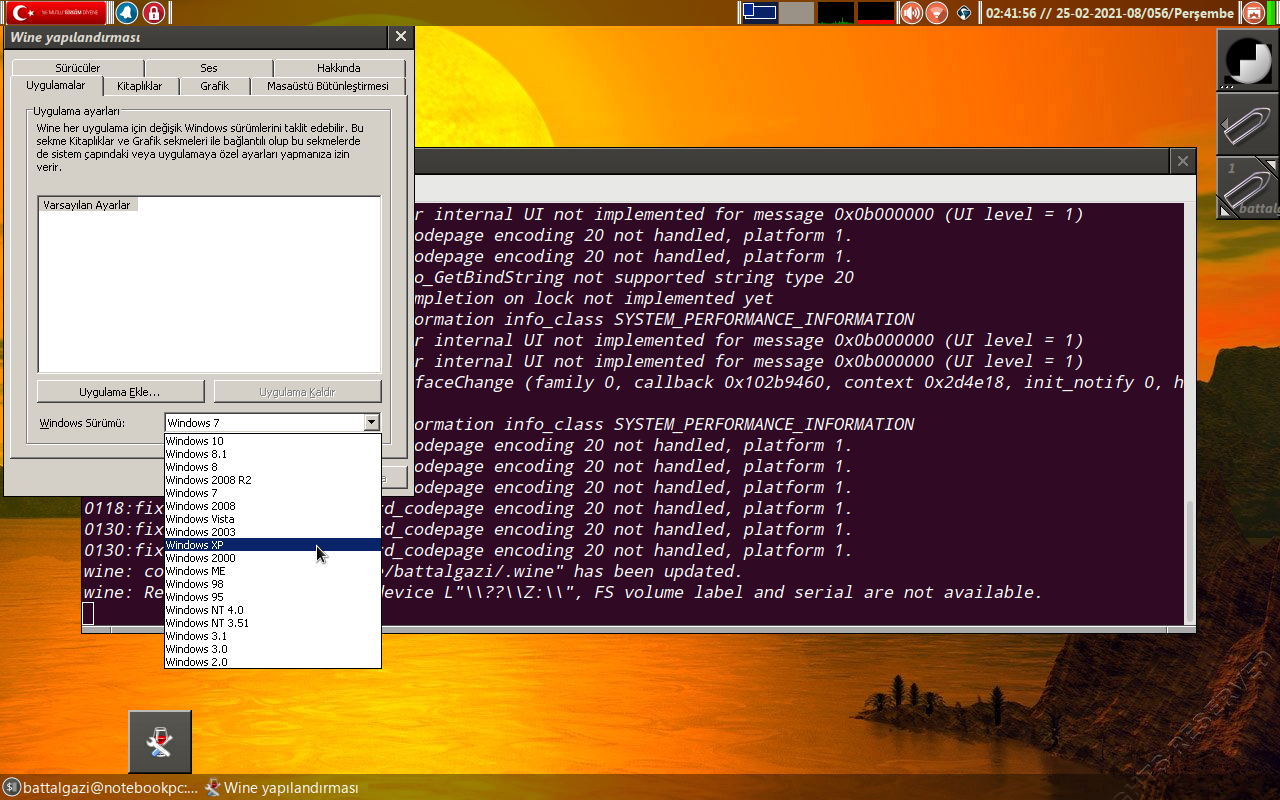Choose Windows 2003 from the version list
1280x800 pixels.
(272, 532)
